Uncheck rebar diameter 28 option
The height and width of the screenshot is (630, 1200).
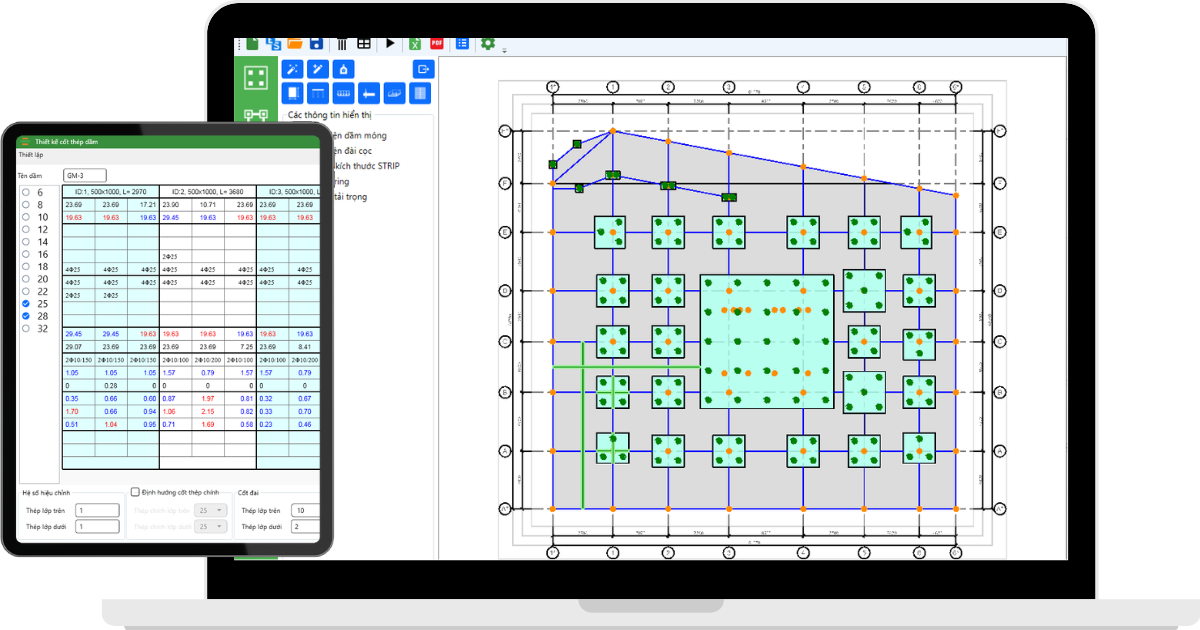click(26, 316)
